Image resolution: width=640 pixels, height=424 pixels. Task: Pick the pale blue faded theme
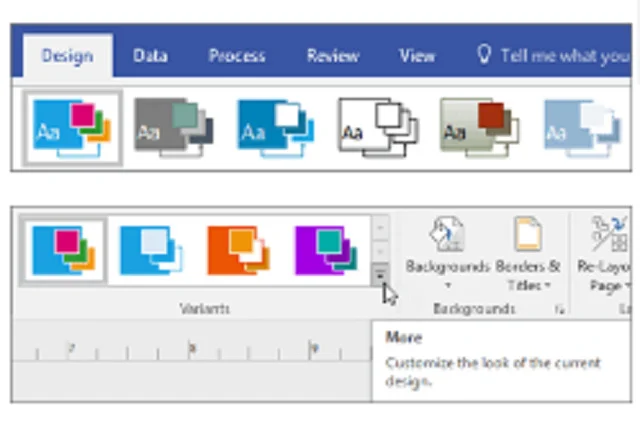pyautogui.click(x=582, y=128)
